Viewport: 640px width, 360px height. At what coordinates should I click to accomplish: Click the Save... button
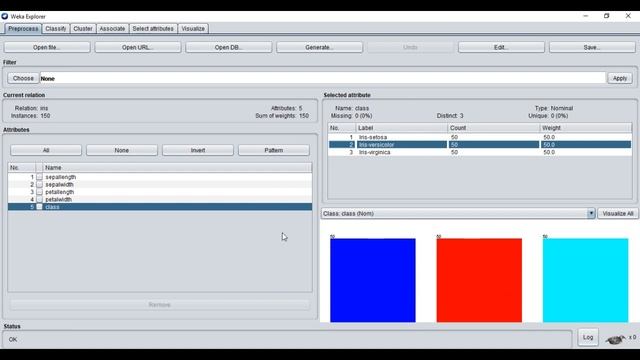592,47
